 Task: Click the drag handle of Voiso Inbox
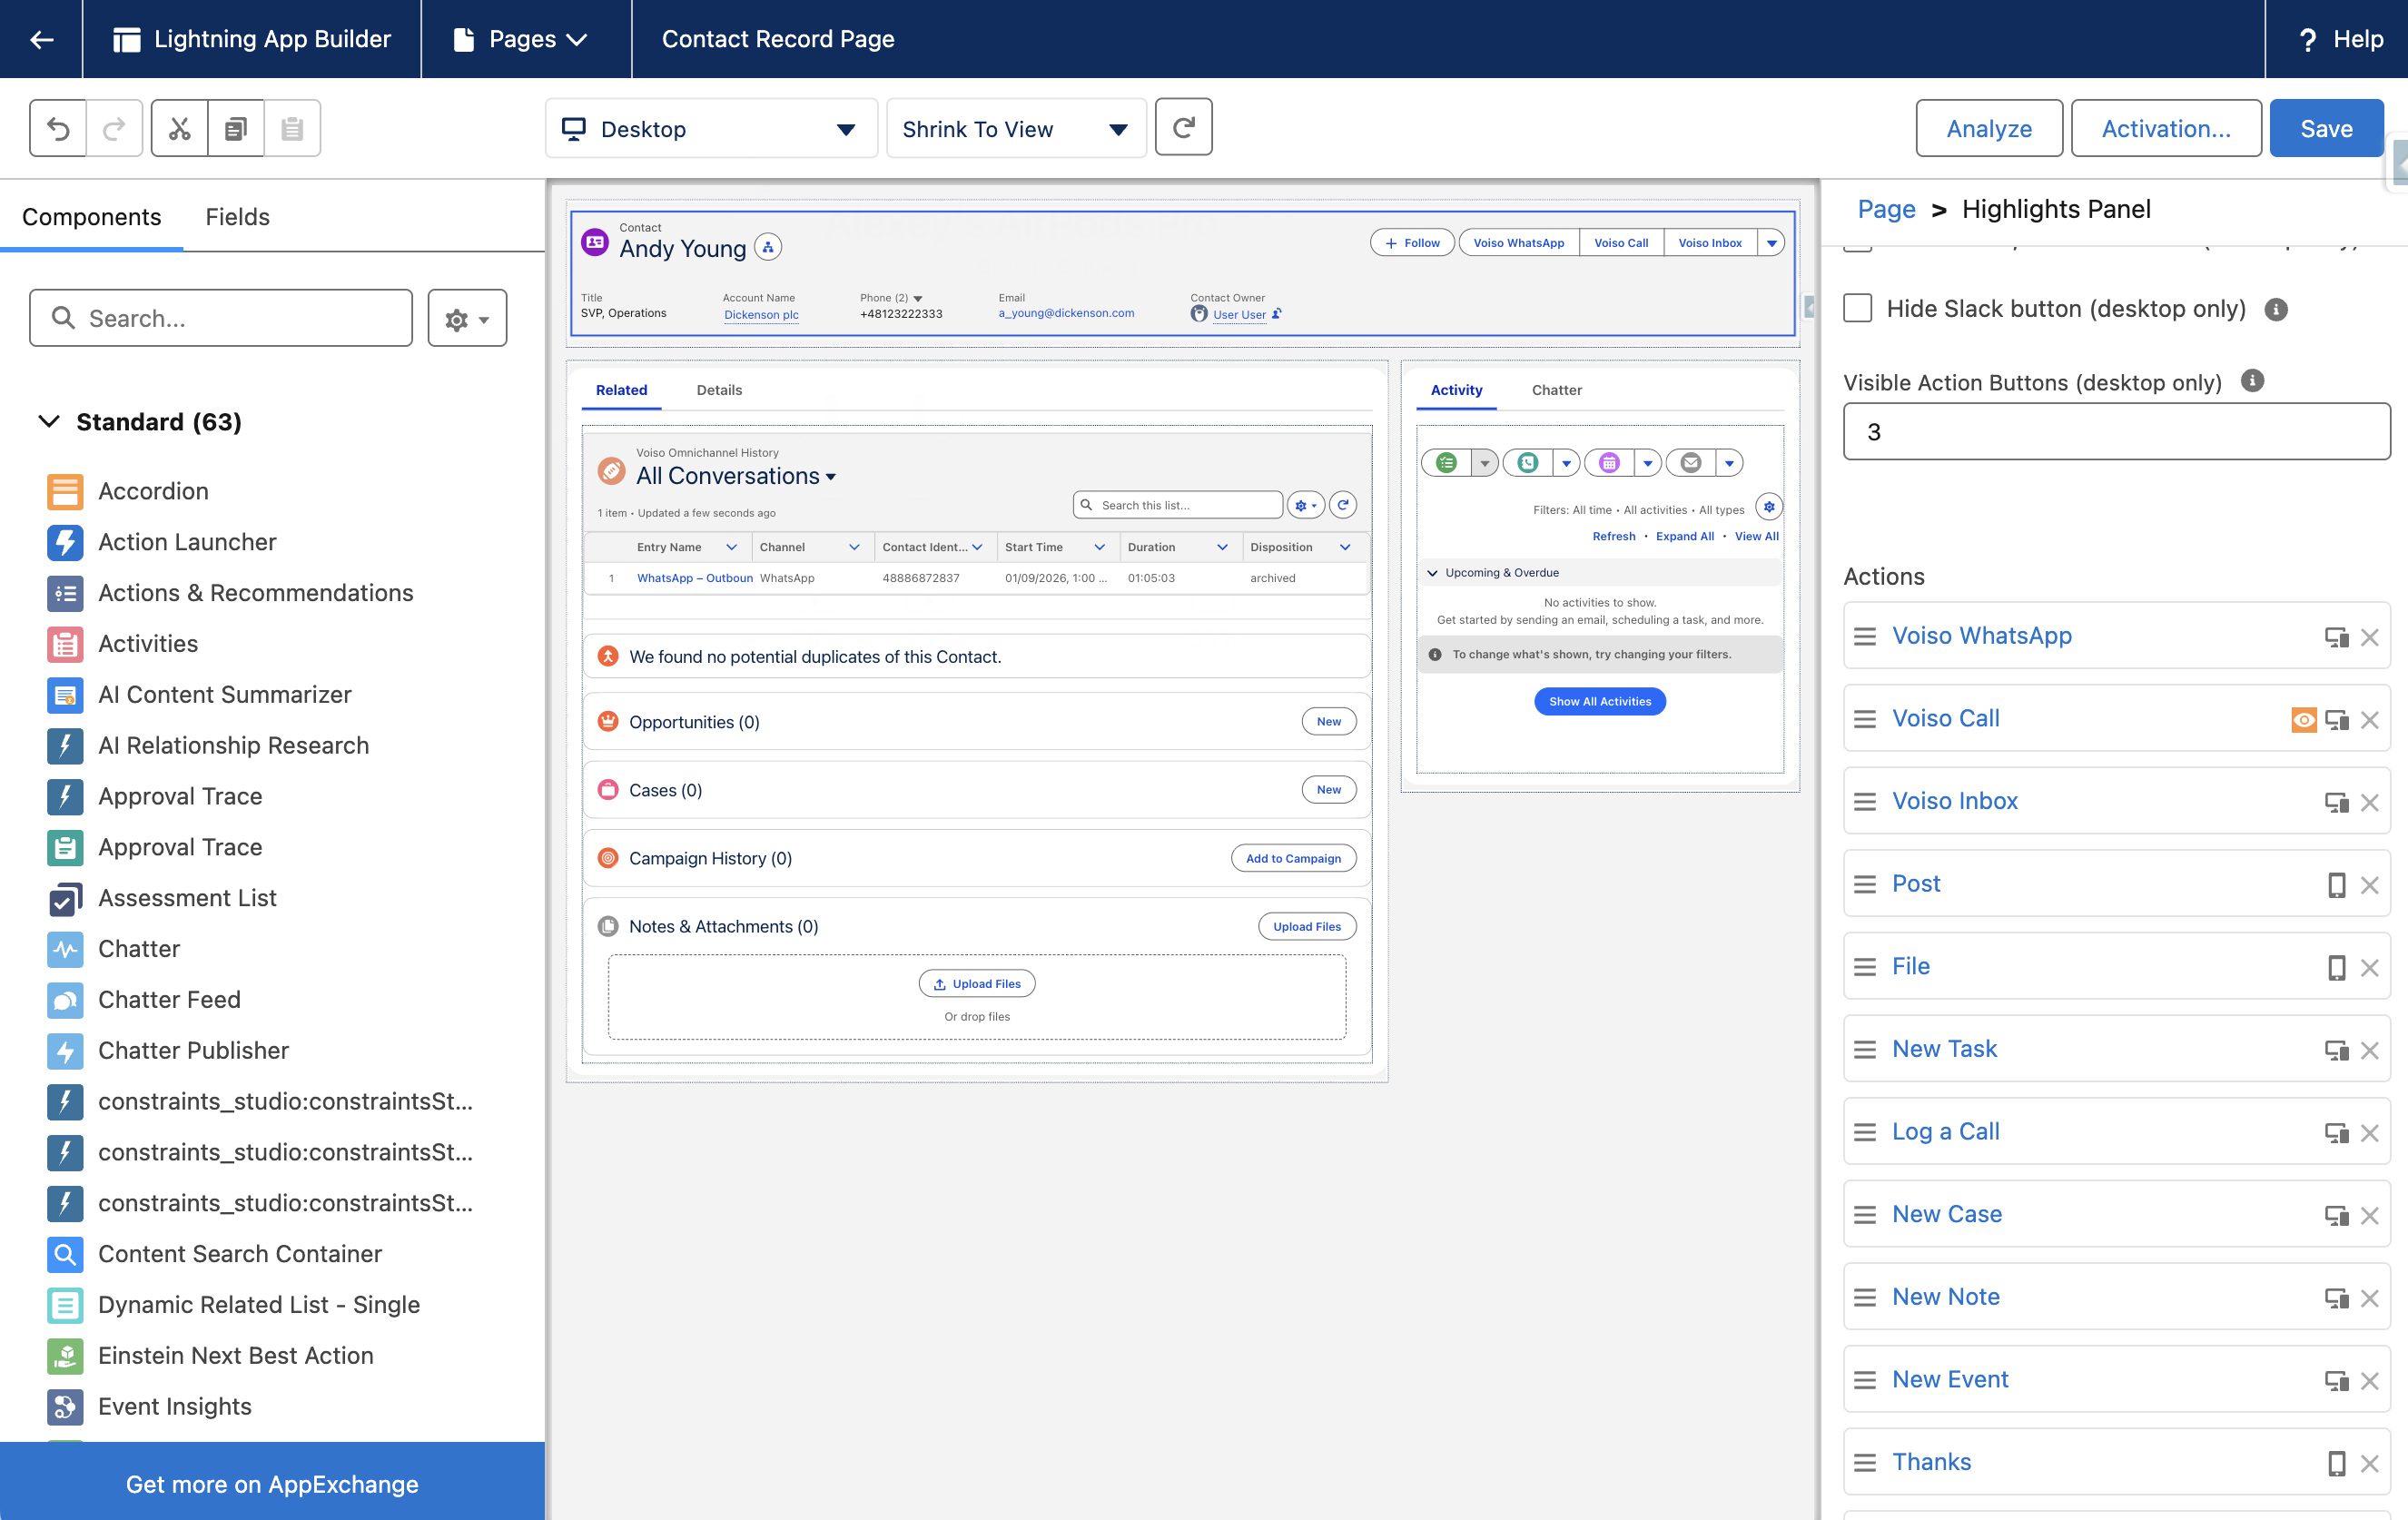point(1865,802)
